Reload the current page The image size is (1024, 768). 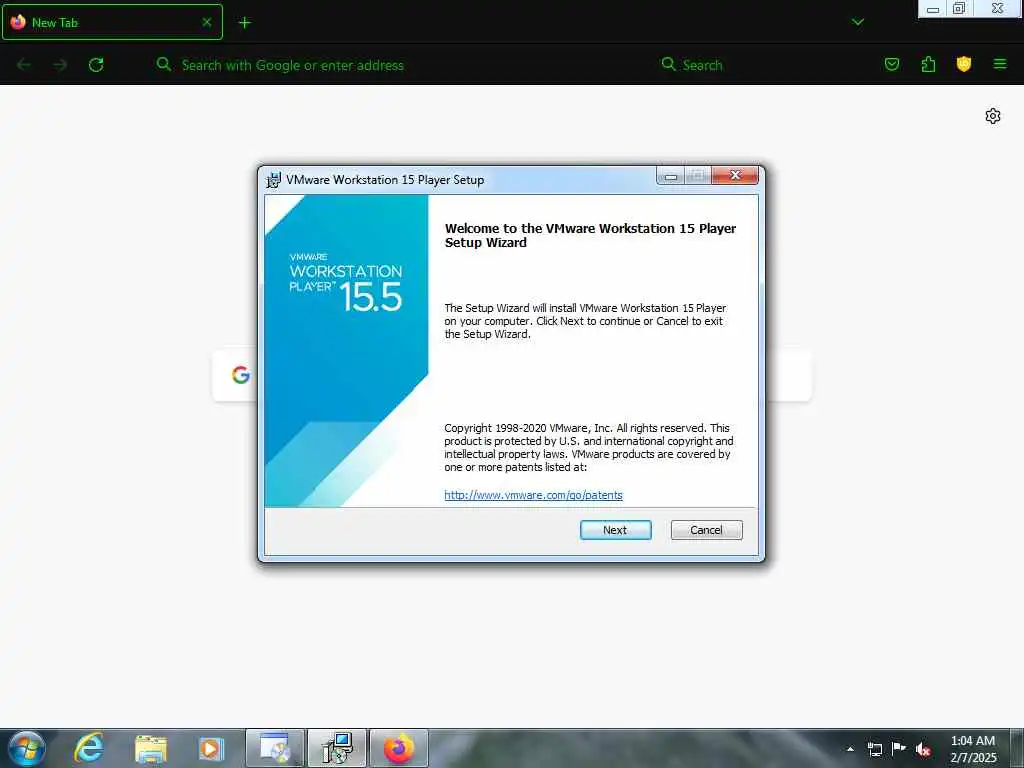(96, 65)
